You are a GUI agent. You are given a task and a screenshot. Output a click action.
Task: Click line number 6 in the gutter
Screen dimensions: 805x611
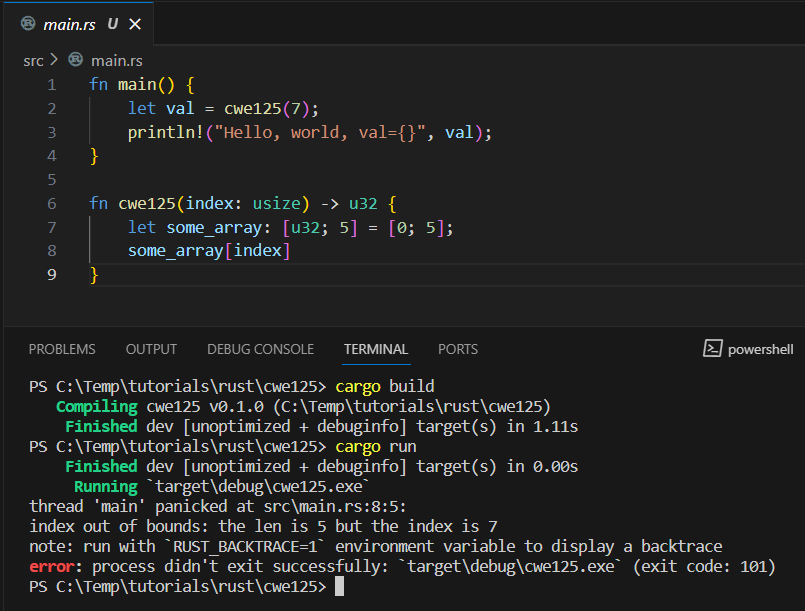click(x=51, y=203)
